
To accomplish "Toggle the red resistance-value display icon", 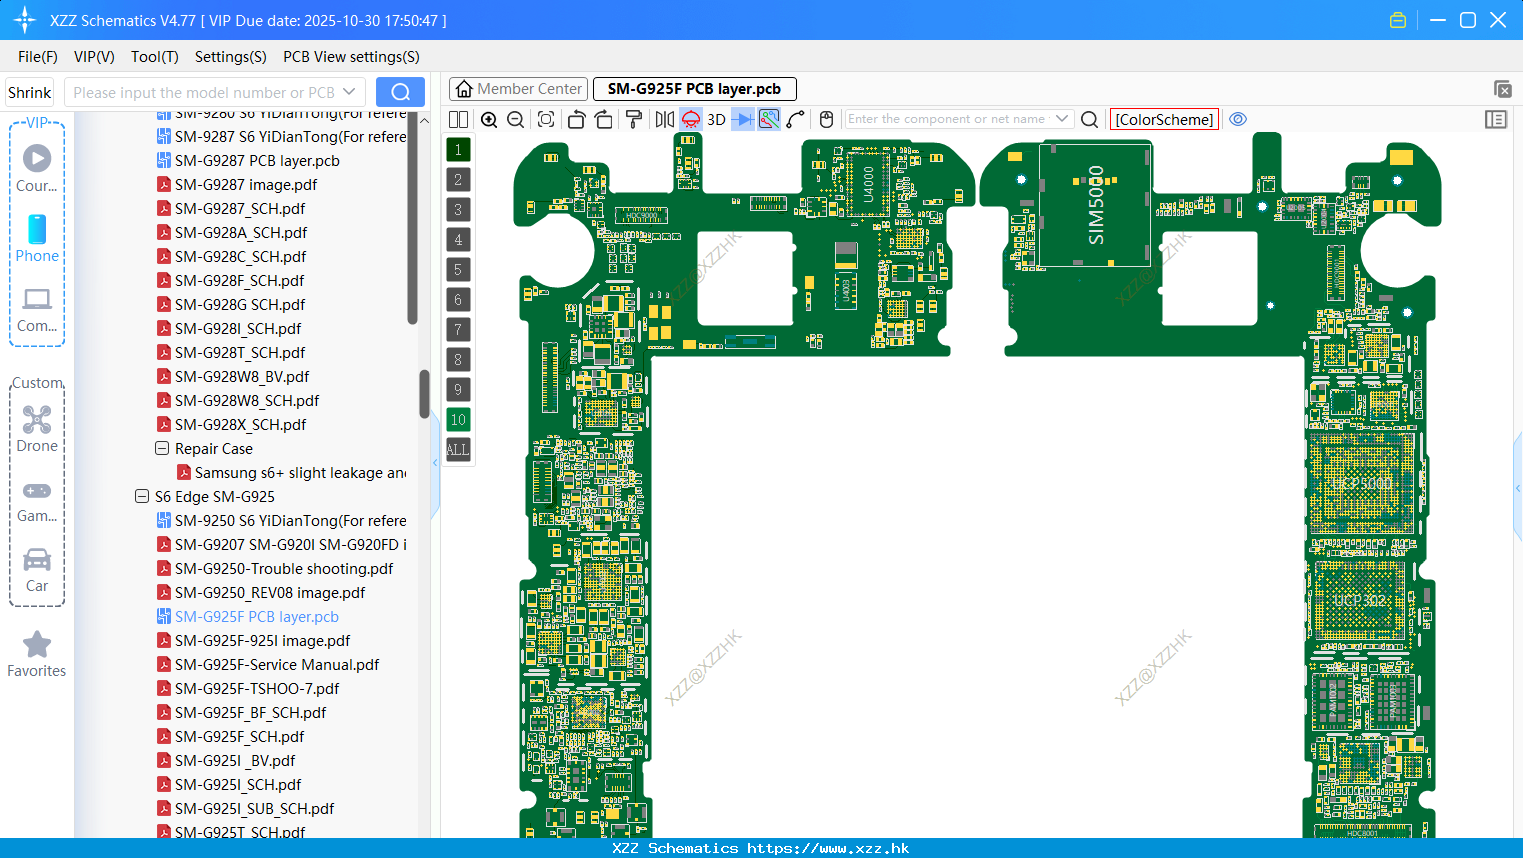I will 691,119.
